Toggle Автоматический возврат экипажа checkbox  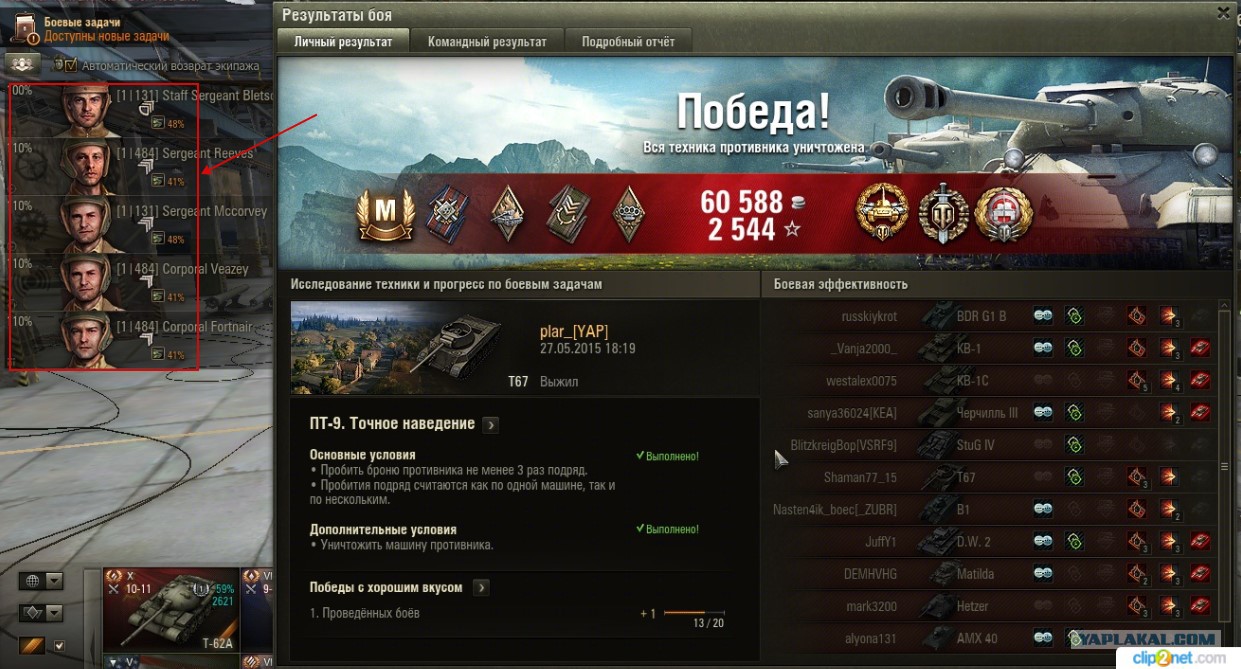(70, 65)
